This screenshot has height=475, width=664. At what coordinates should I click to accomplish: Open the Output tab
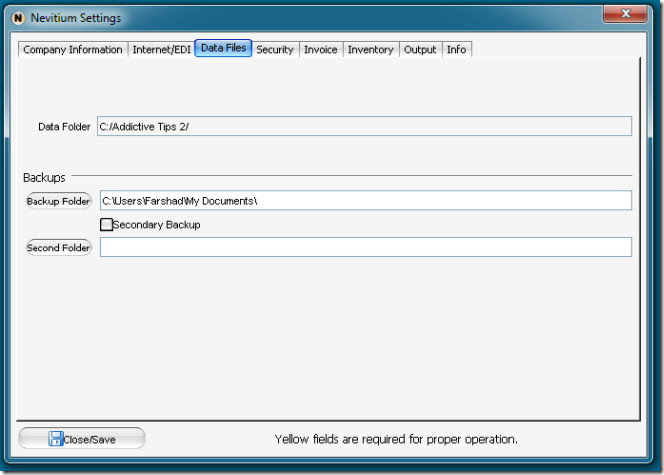tap(420, 50)
